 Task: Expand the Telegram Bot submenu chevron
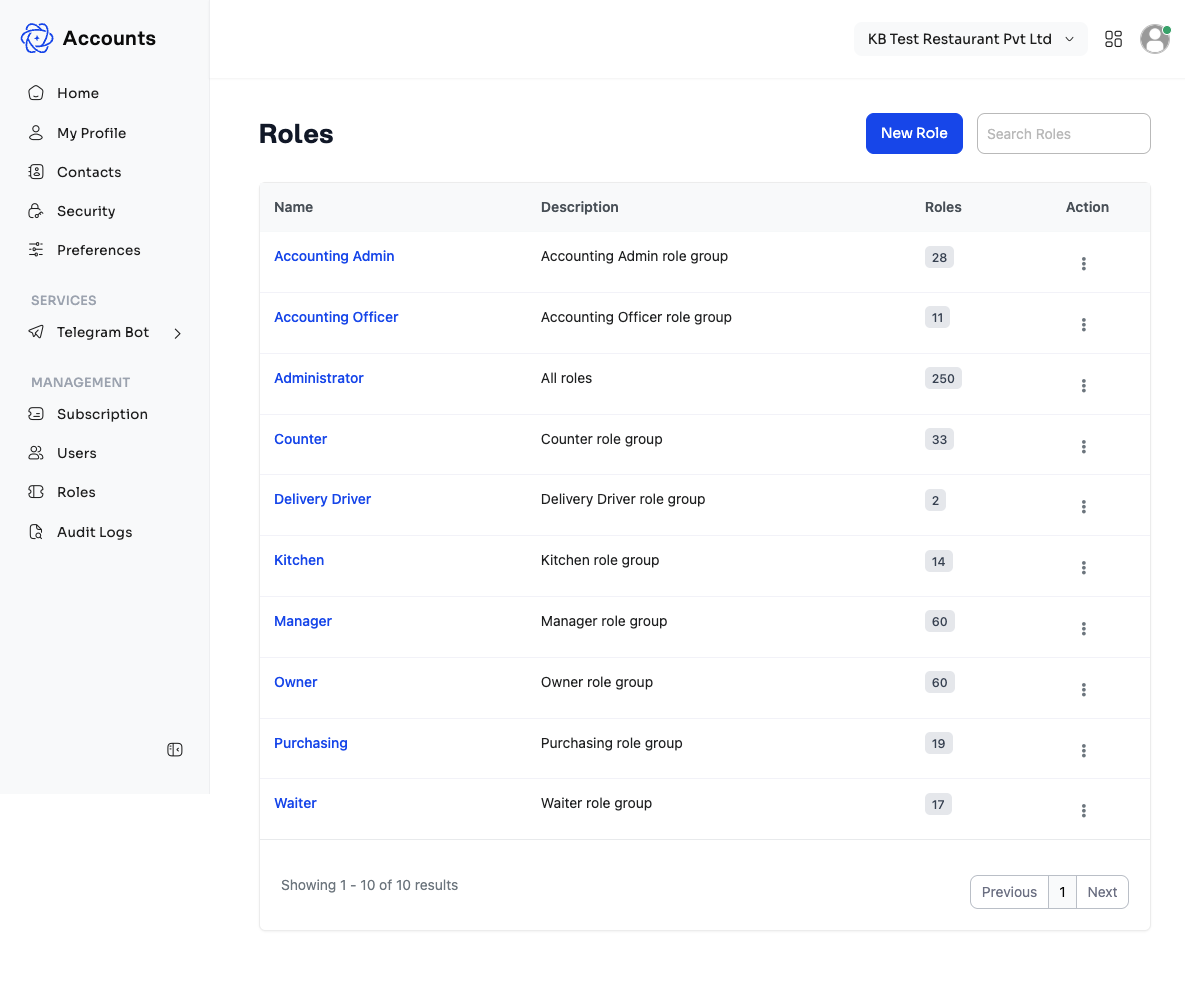point(178,333)
